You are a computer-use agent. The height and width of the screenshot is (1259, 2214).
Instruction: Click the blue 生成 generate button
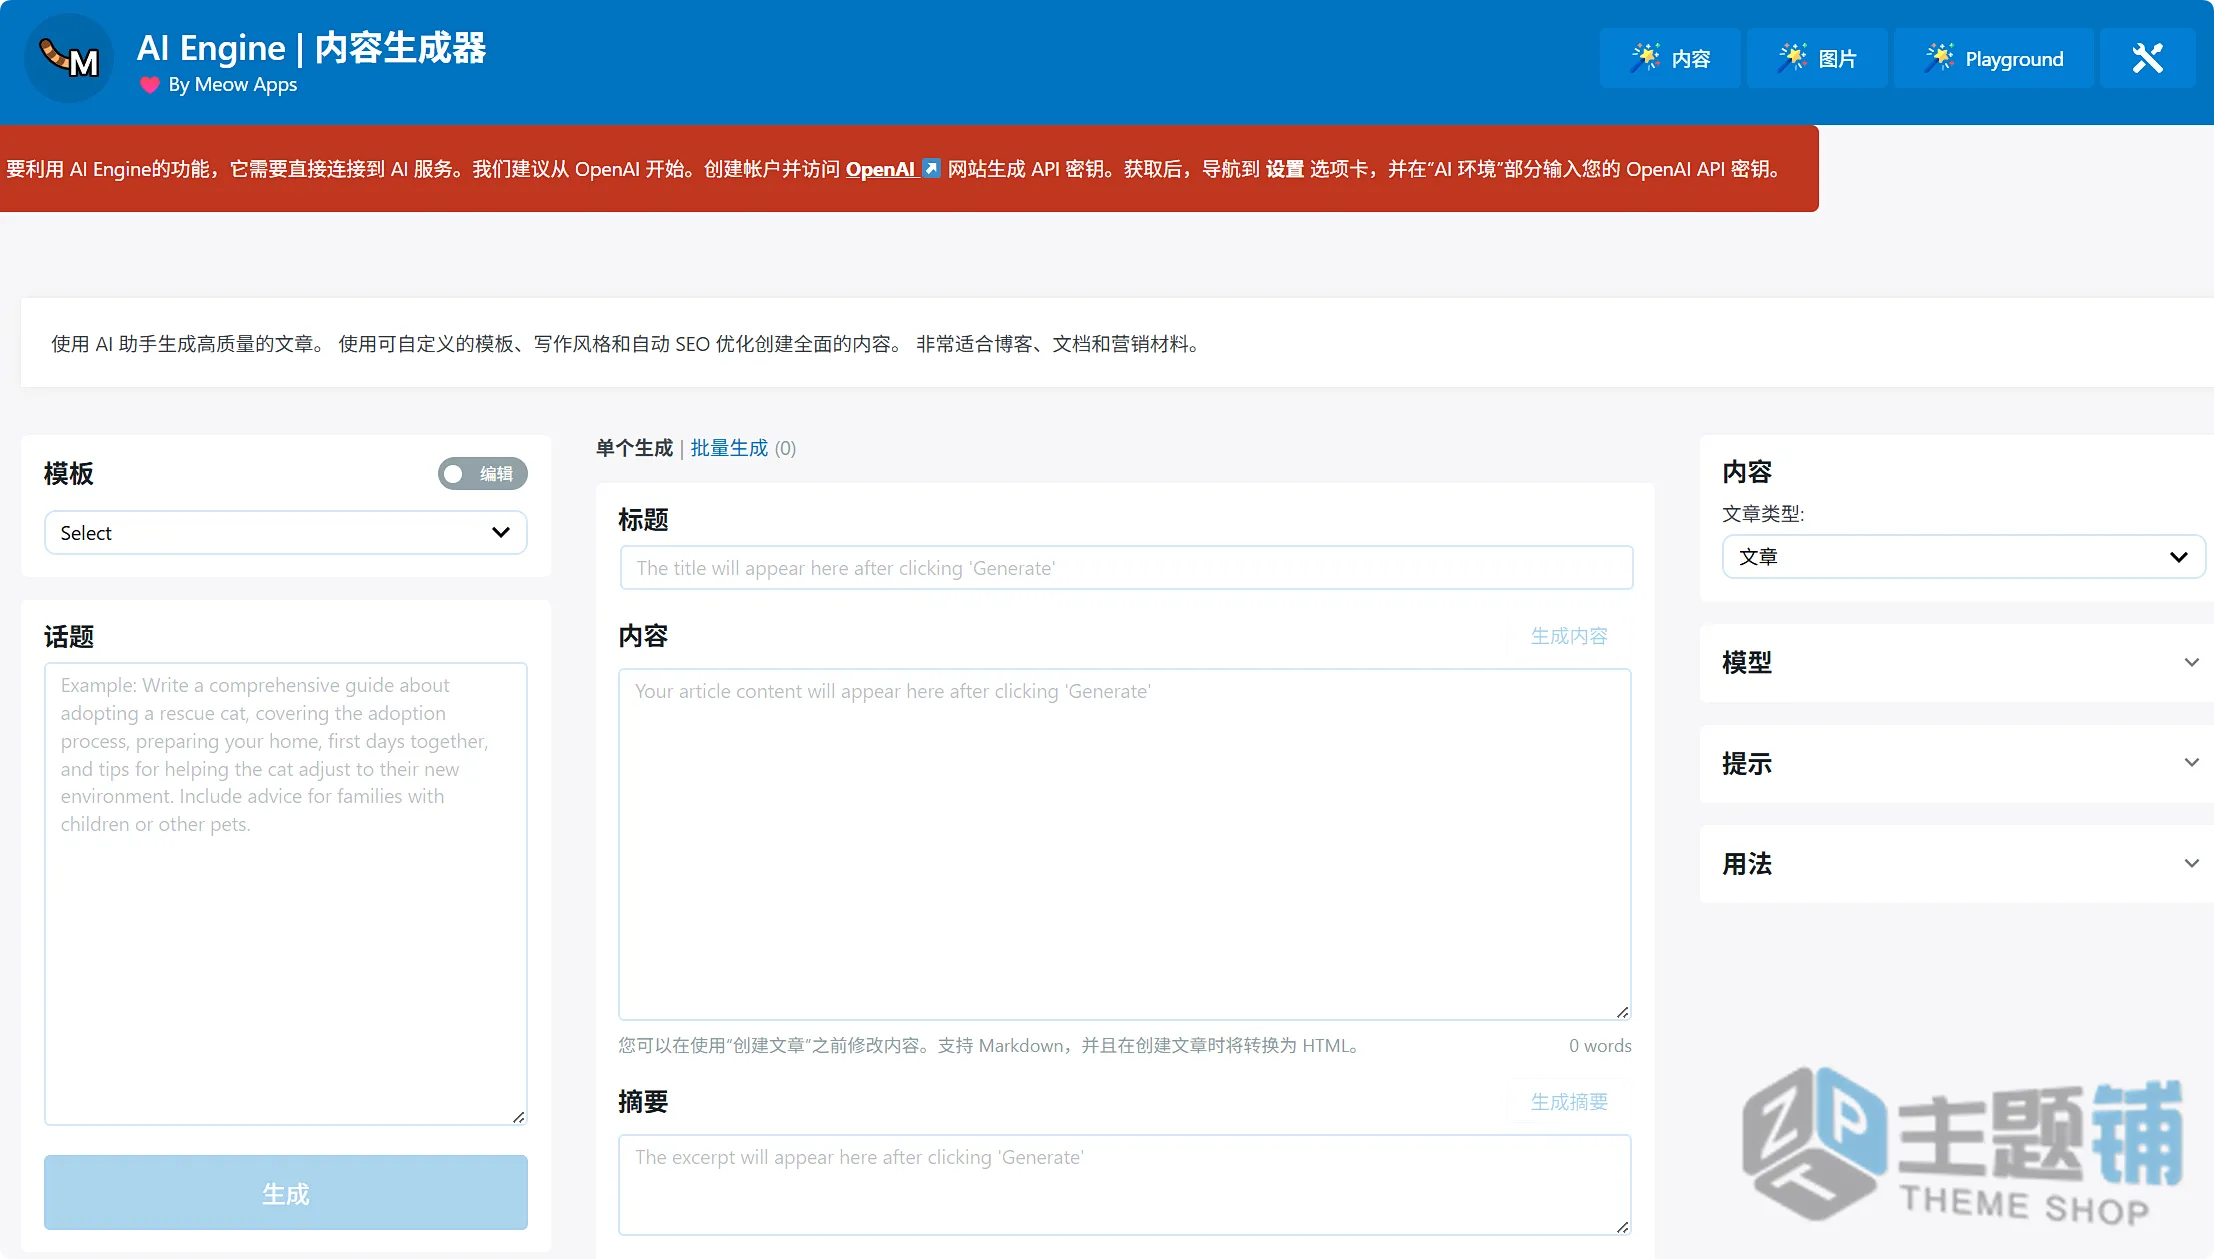tap(286, 1193)
